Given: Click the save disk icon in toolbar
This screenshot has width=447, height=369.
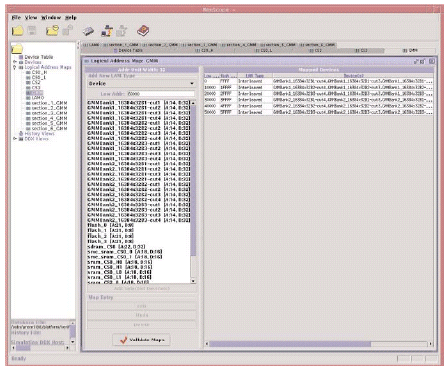Looking at the screenshot, I should click(x=32, y=31).
